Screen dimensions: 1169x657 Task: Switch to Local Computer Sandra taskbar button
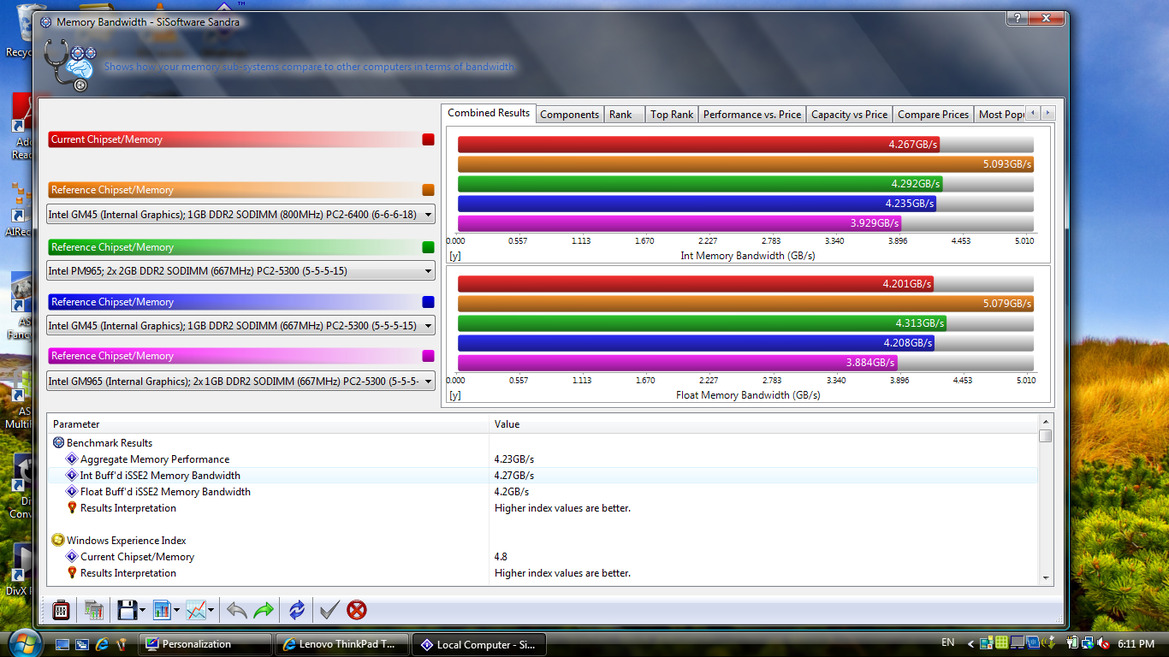(x=479, y=644)
